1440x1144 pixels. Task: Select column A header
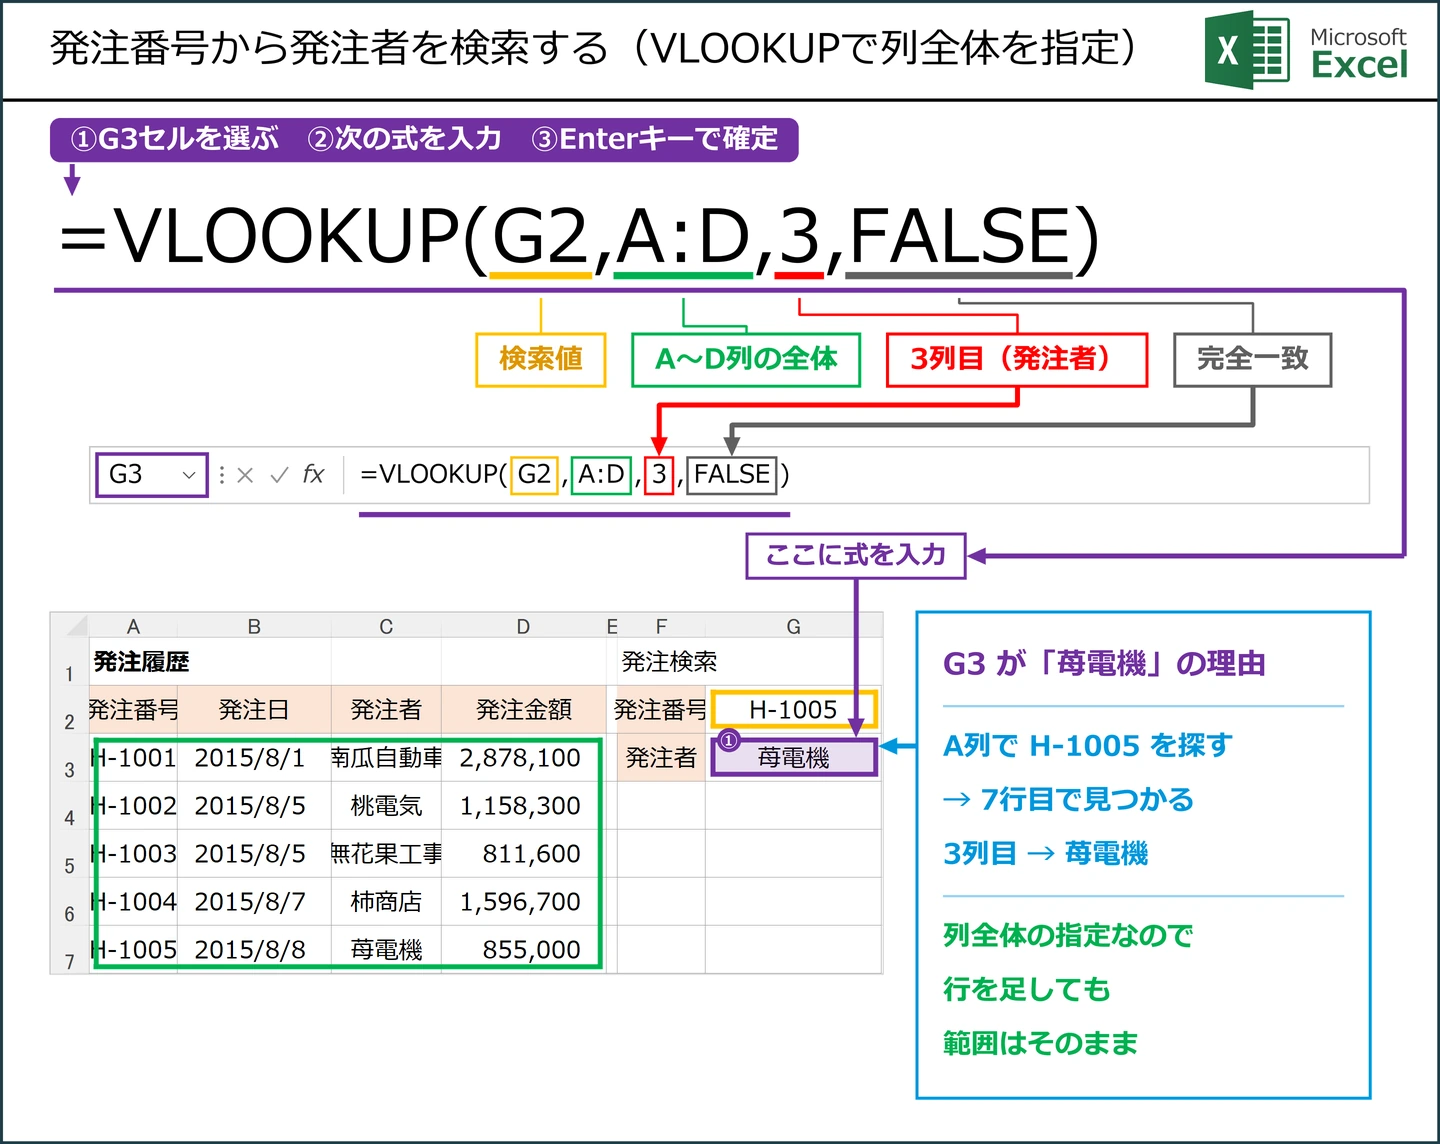[133, 626]
